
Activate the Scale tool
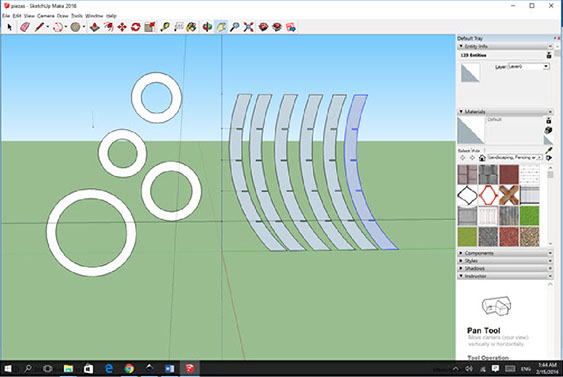click(x=150, y=27)
